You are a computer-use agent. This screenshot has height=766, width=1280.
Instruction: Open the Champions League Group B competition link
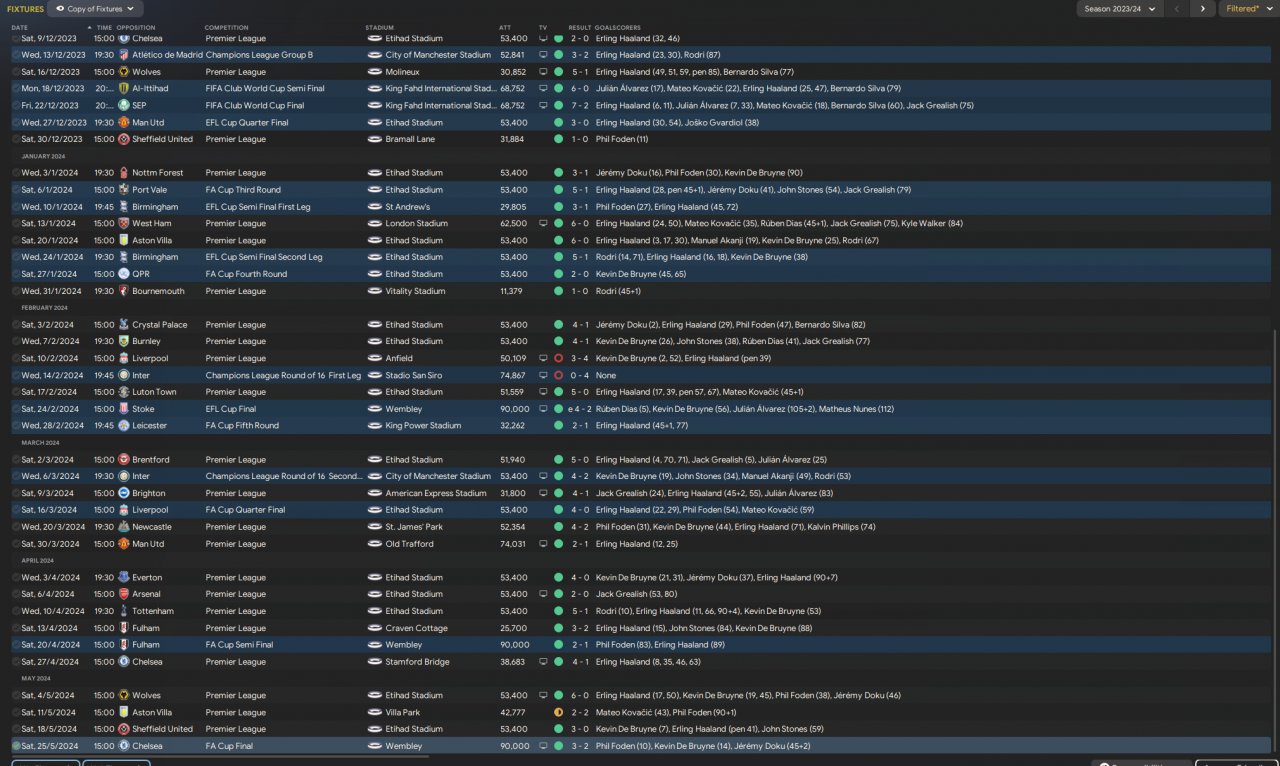coord(259,55)
